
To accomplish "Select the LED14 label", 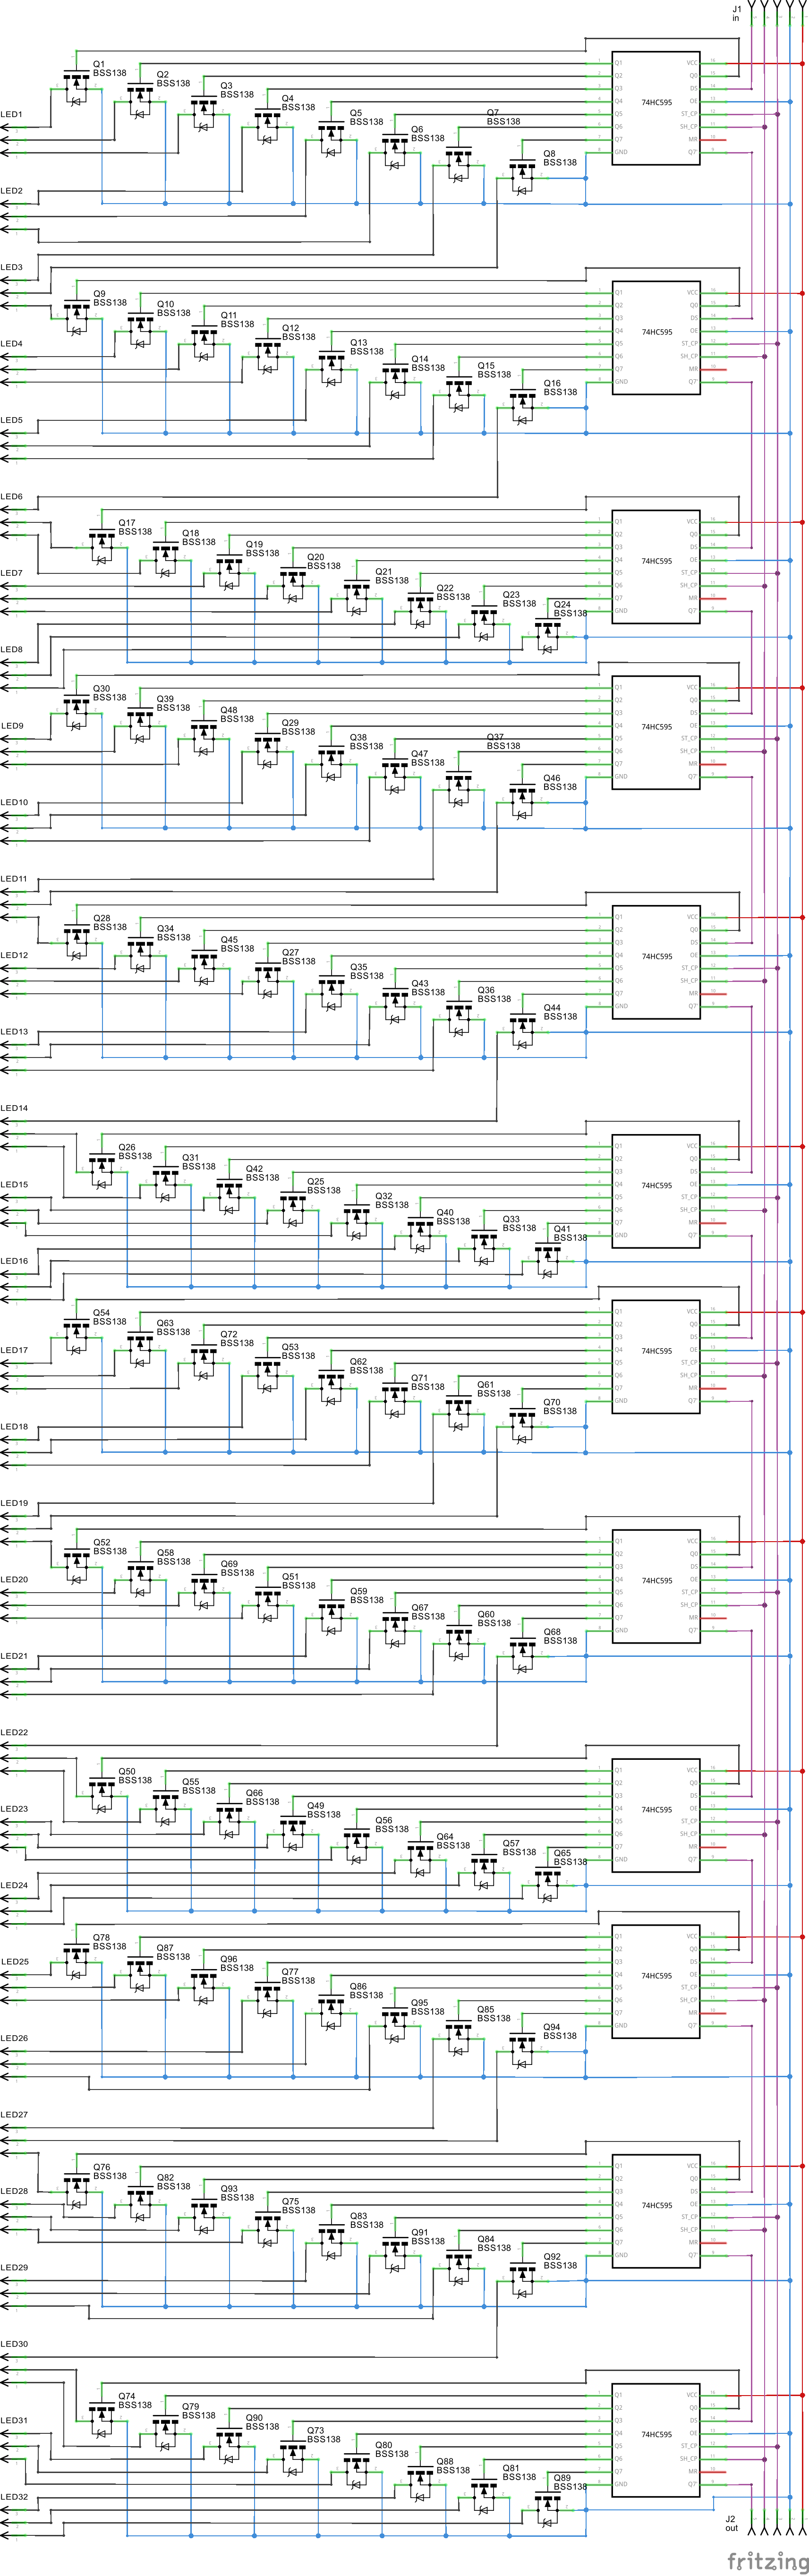I will (x=14, y=1108).
